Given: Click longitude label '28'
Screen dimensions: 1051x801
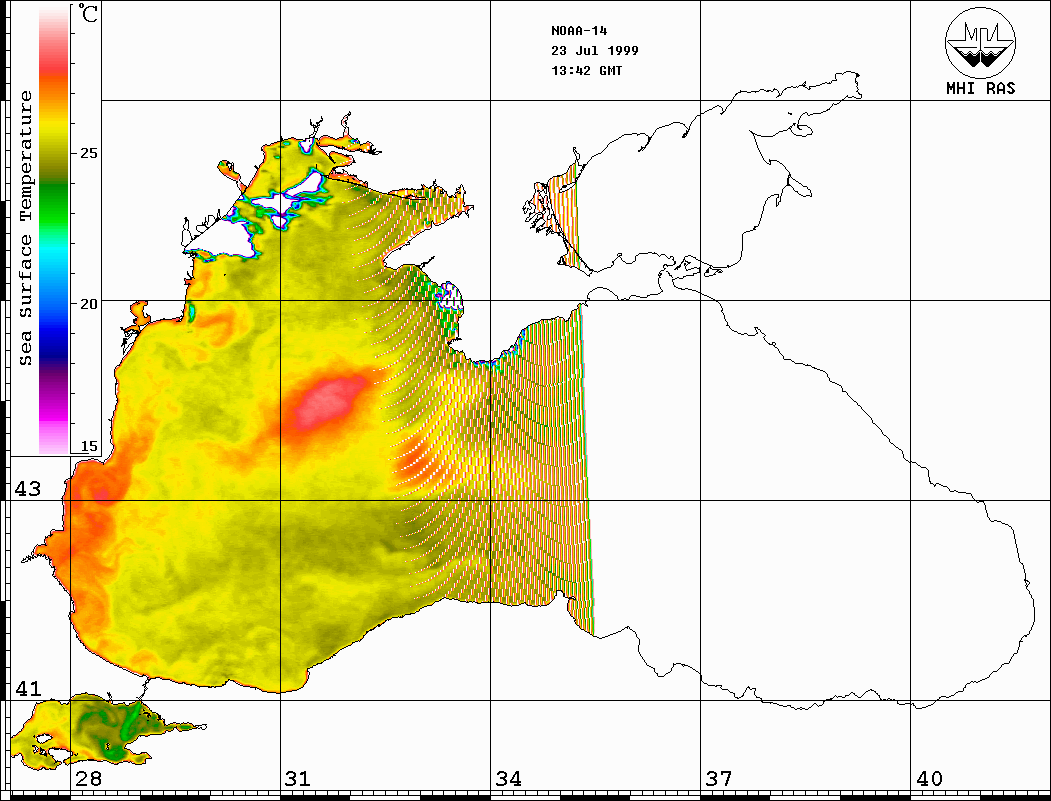Looking at the screenshot, I should click(x=88, y=778).
